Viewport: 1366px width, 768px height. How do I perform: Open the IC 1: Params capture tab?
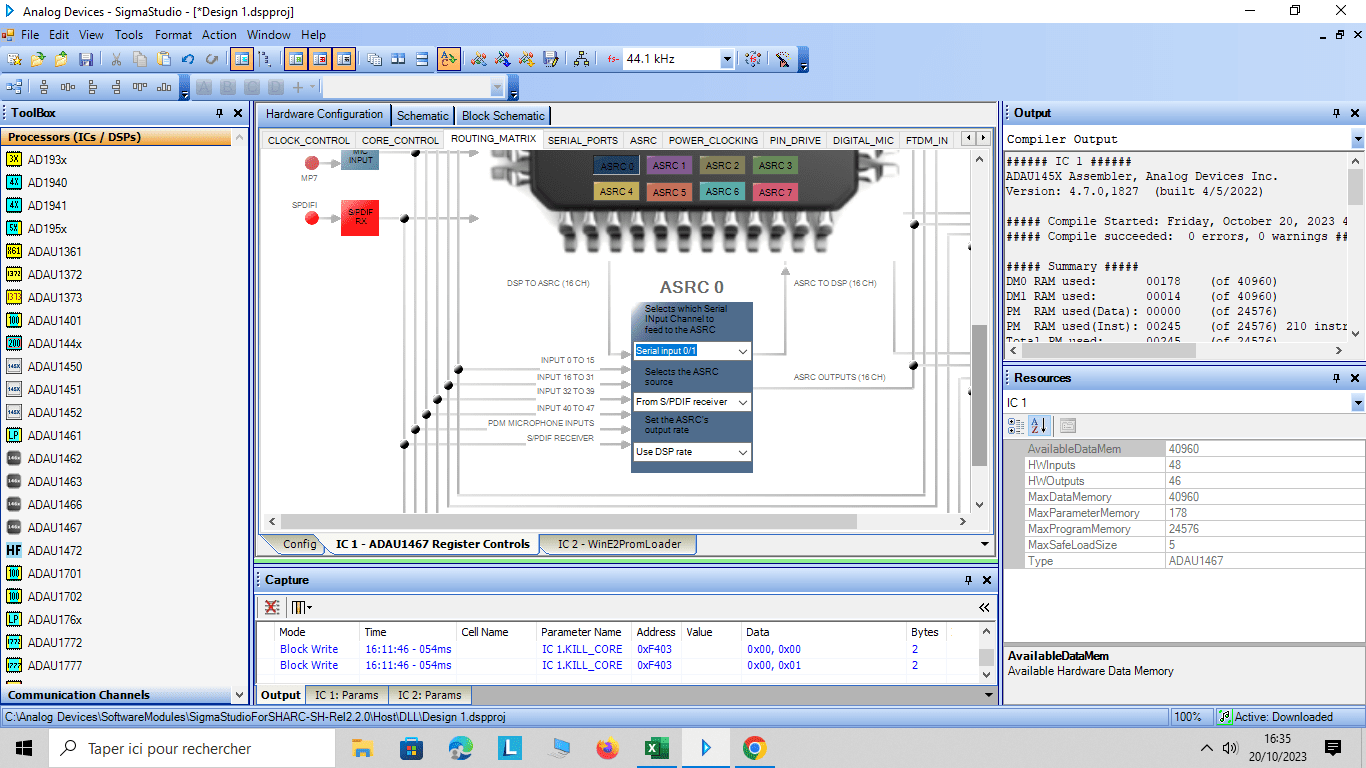pyautogui.click(x=346, y=695)
